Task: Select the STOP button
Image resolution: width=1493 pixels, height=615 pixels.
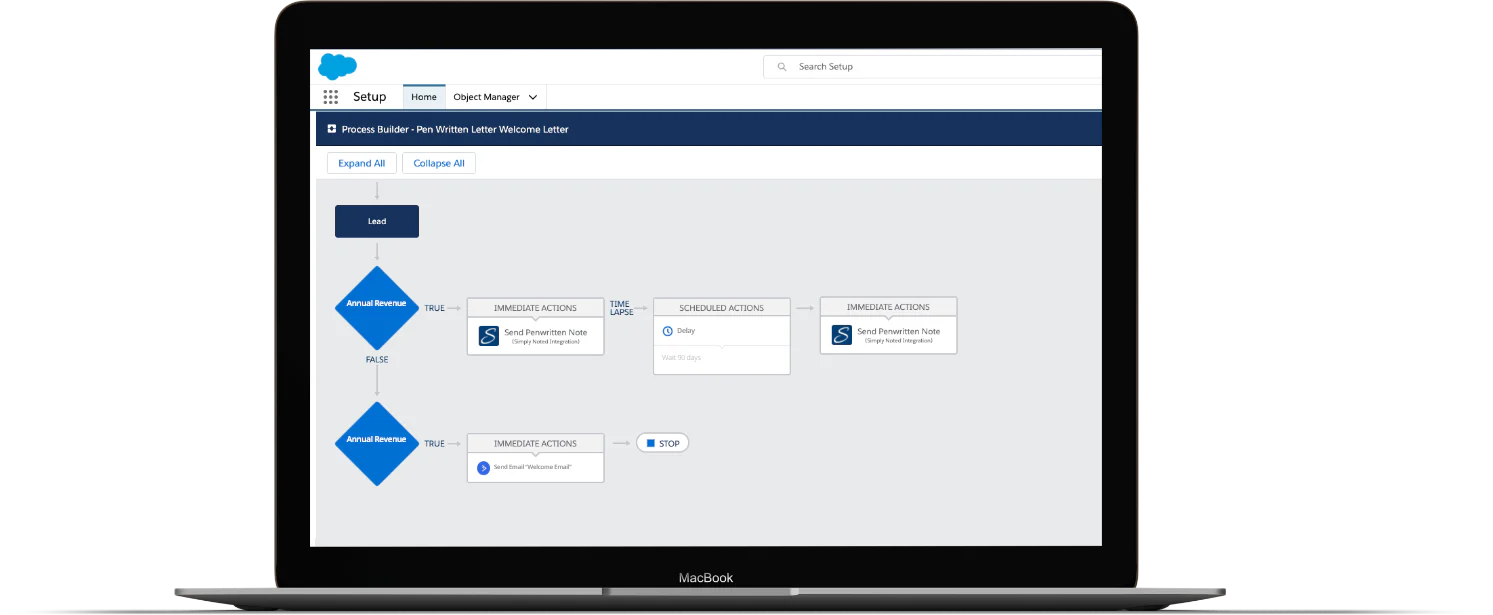Action: tap(663, 443)
